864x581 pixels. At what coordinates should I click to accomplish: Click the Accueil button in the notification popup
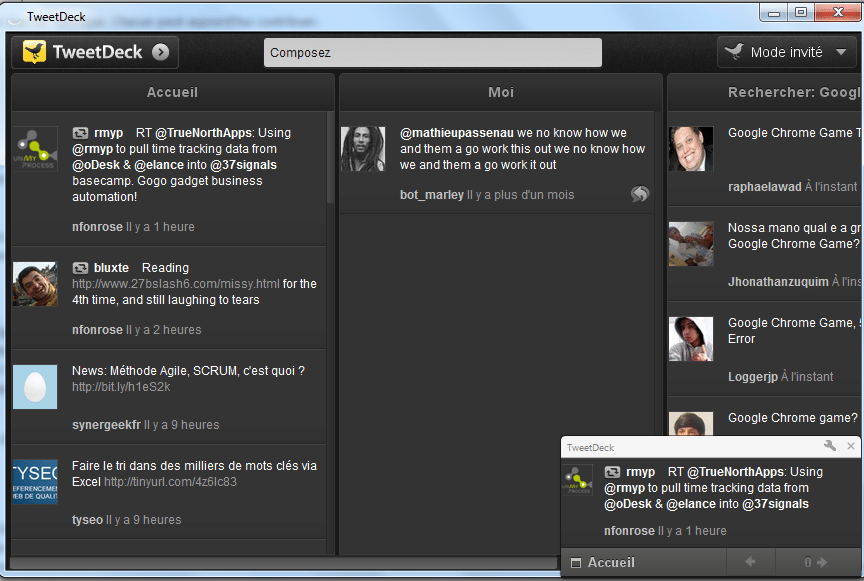(644, 562)
